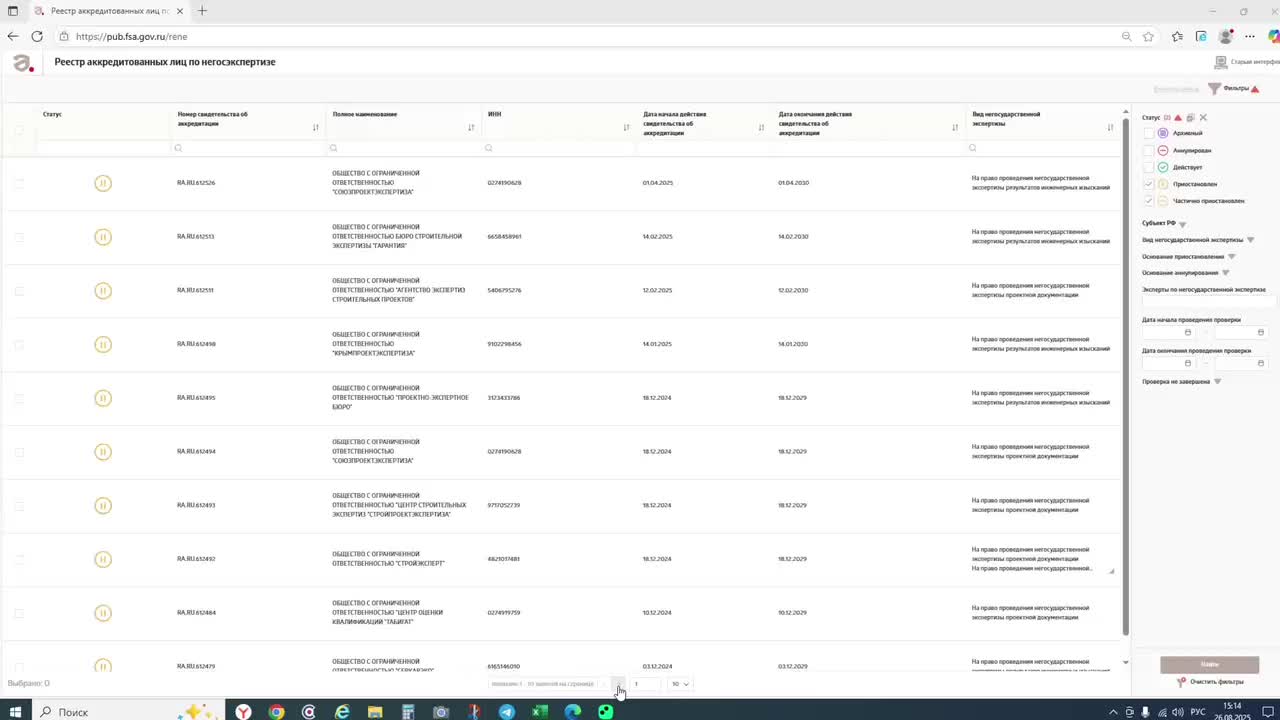Click the ИНН column search field
This screenshot has width=1280, height=720.
[558, 148]
